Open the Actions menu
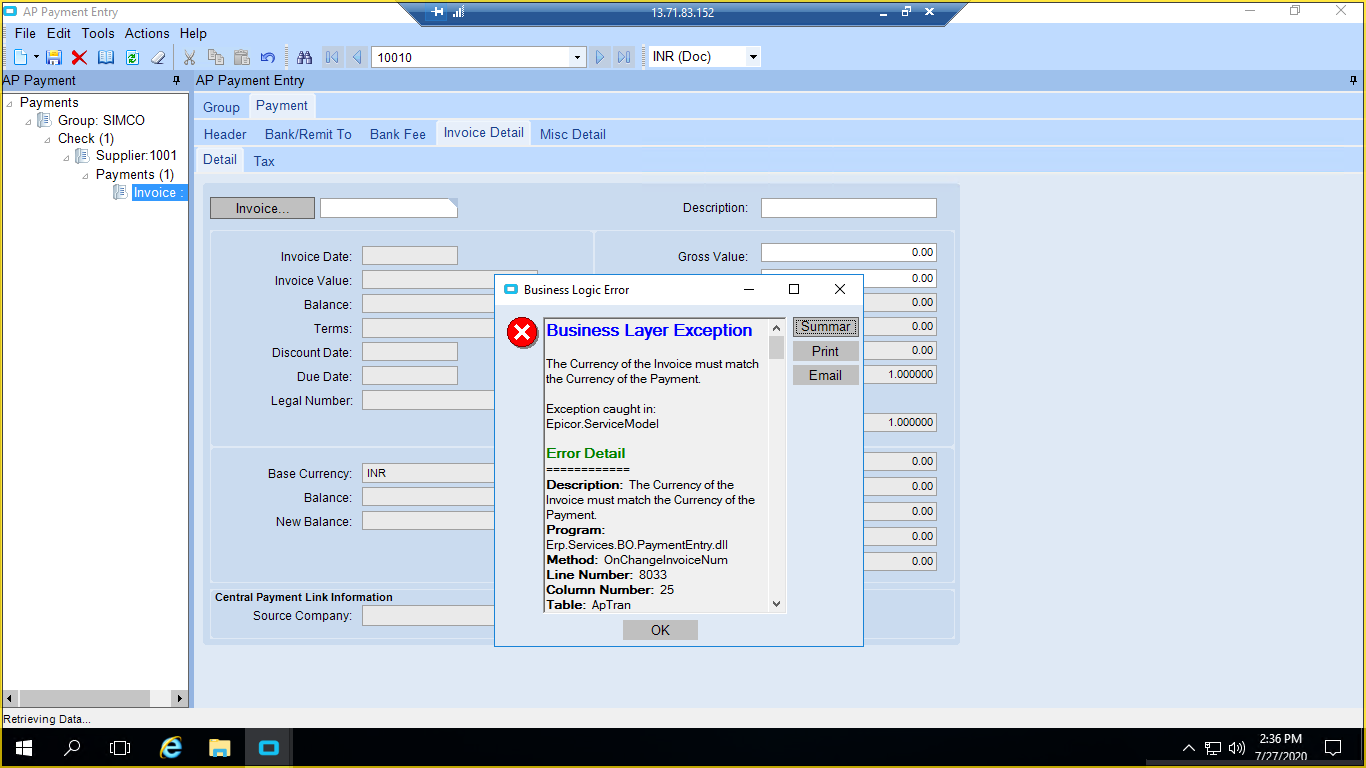The width and height of the screenshot is (1366, 768). tap(147, 33)
